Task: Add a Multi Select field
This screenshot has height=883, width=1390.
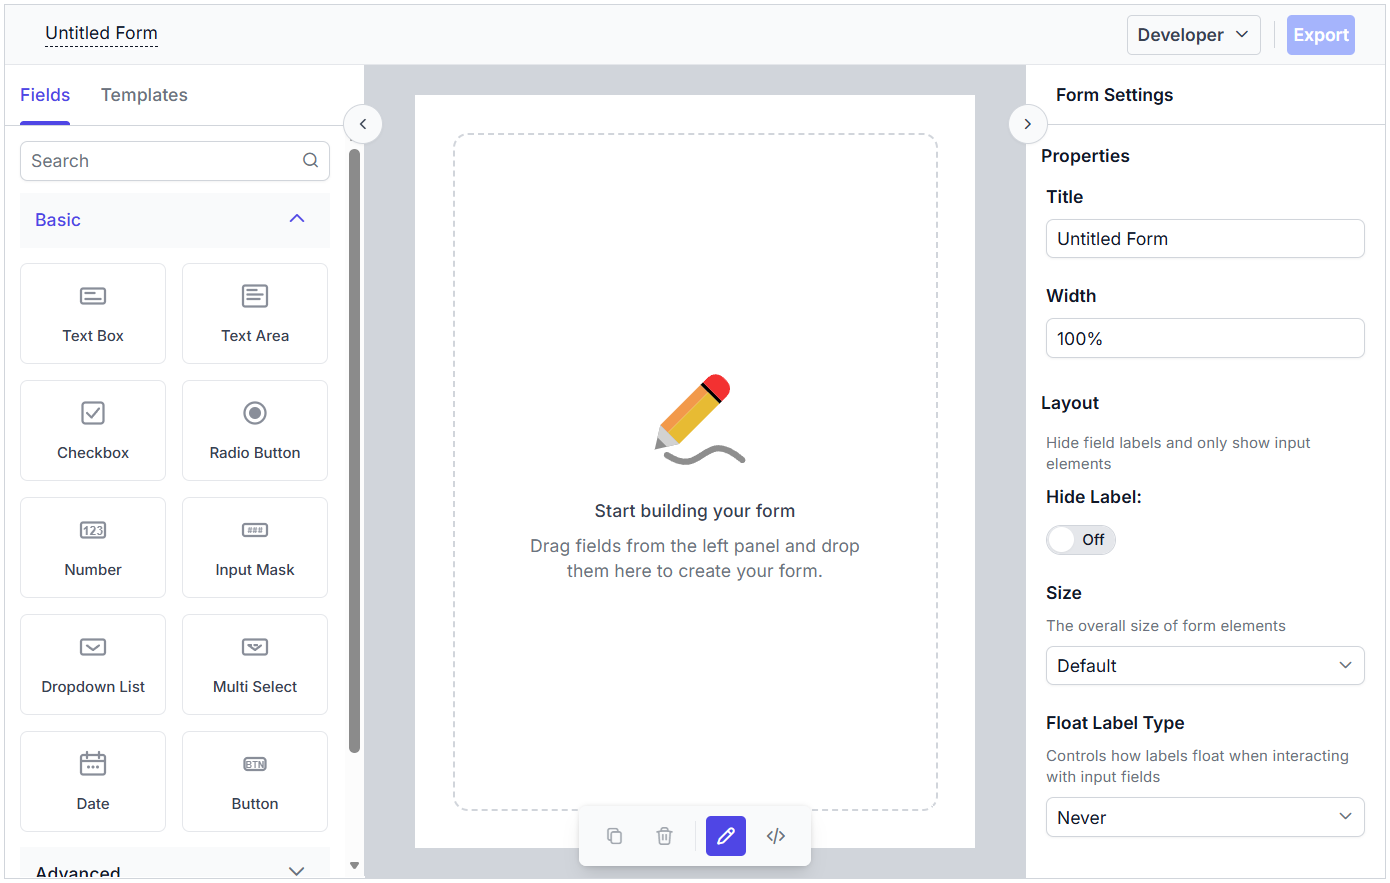Action: point(255,664)
